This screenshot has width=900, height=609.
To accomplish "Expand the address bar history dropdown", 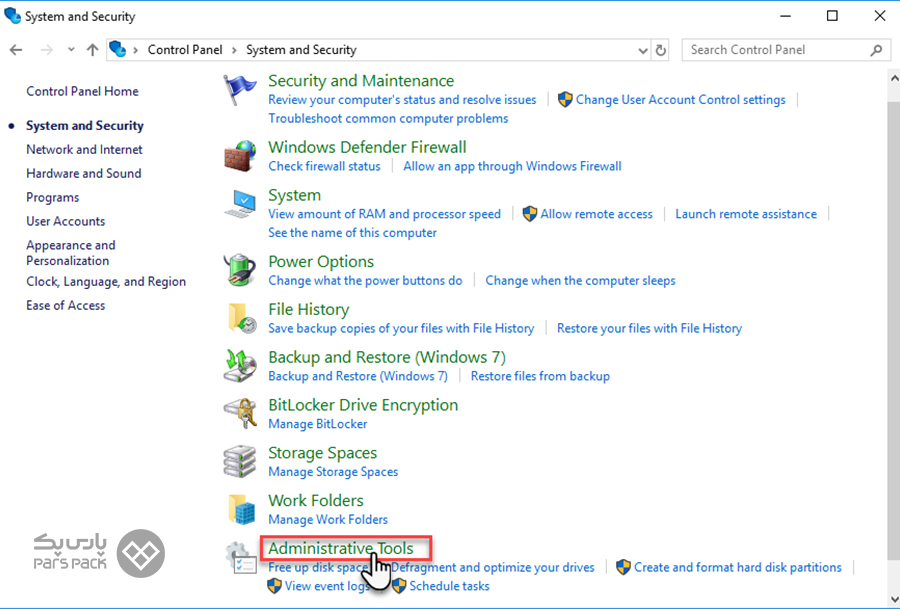I will pos(643,51).
